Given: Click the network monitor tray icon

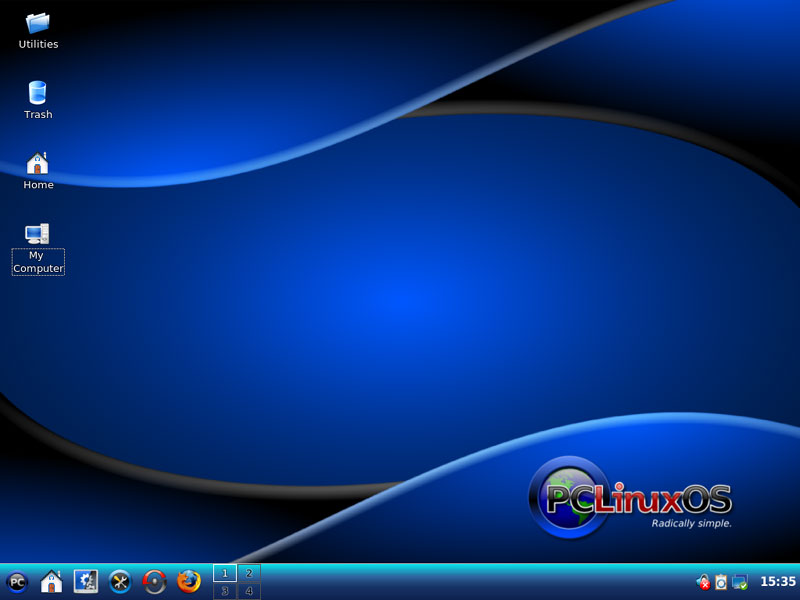Looking at the screenshot, I should (740, 582).
